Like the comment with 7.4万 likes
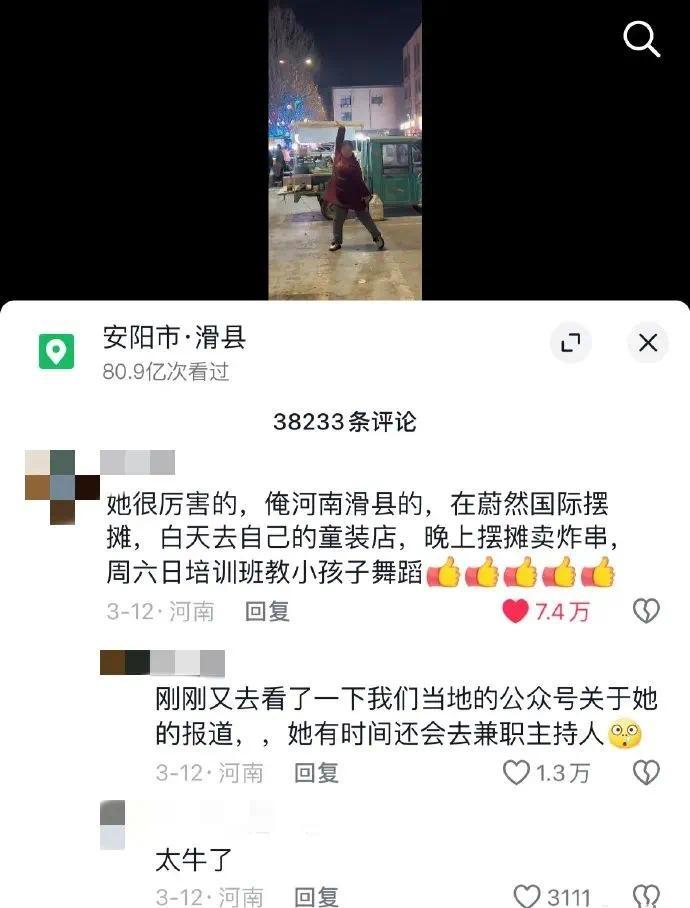The width and height of the screenshot is (690, 908). (515, 612)
